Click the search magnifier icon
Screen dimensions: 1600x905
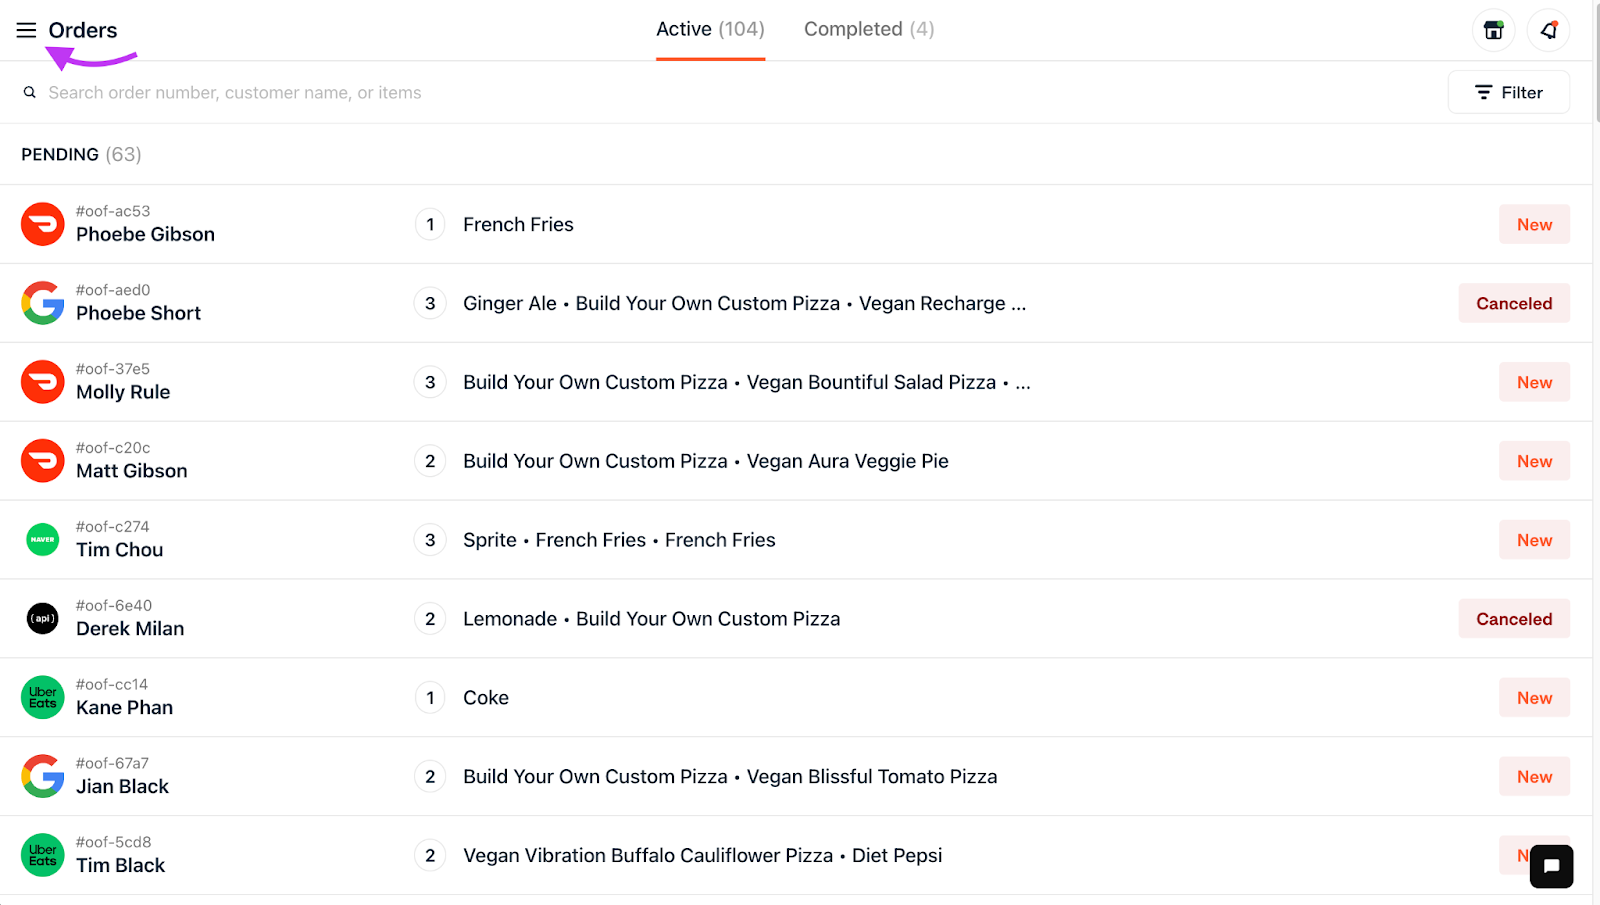[30, 92]
